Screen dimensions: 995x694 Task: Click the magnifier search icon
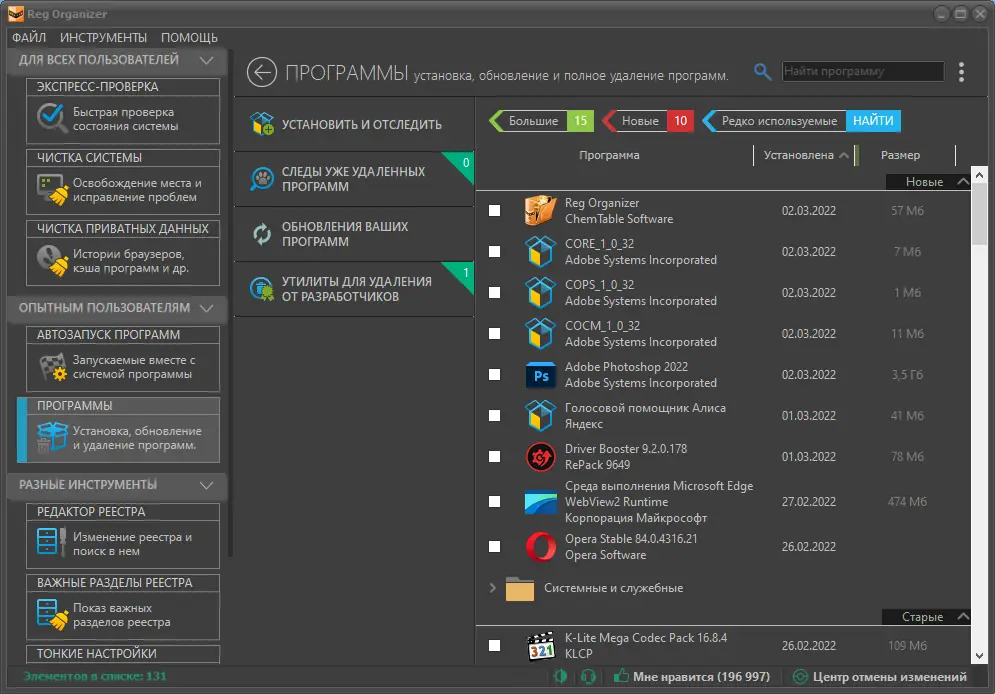coord(762,72)
